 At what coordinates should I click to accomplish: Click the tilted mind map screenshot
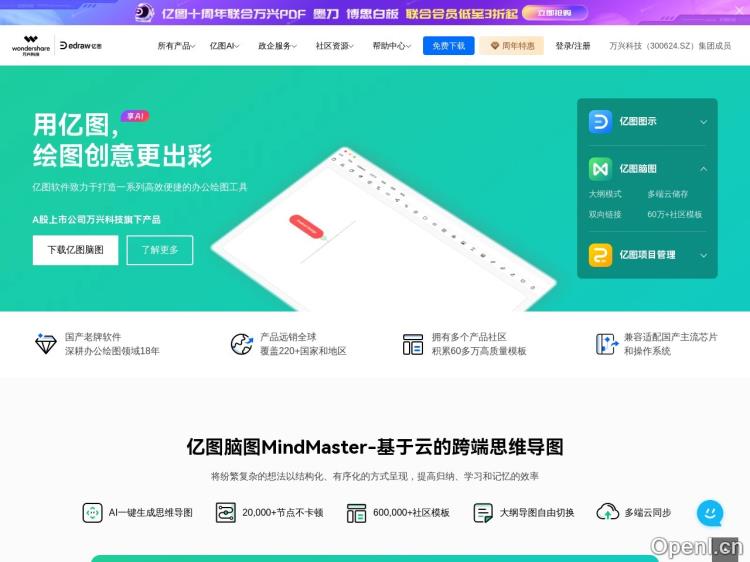(384, 232)
